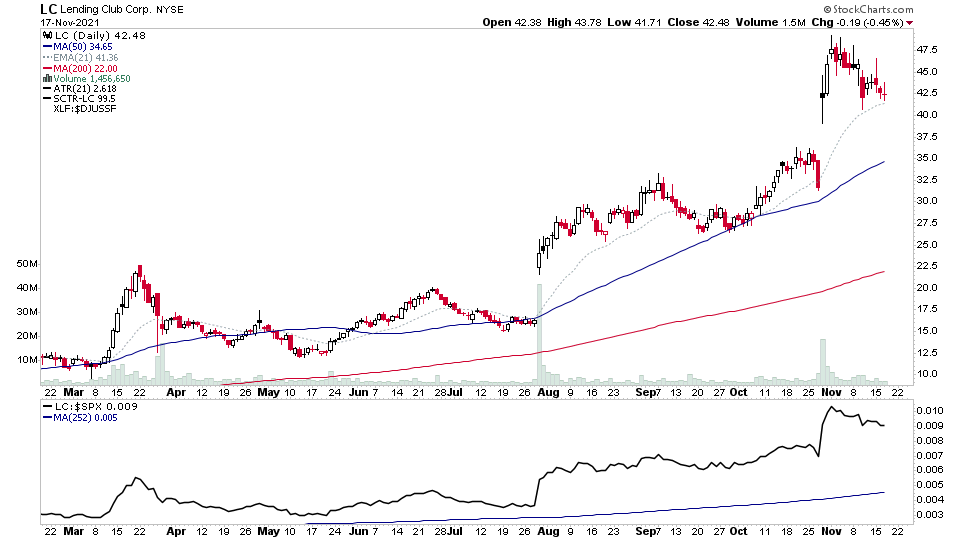Click the Lending Club Corp. company name
Image resolution: width=960 pixels, height=540 pixels.
[105, 10]
